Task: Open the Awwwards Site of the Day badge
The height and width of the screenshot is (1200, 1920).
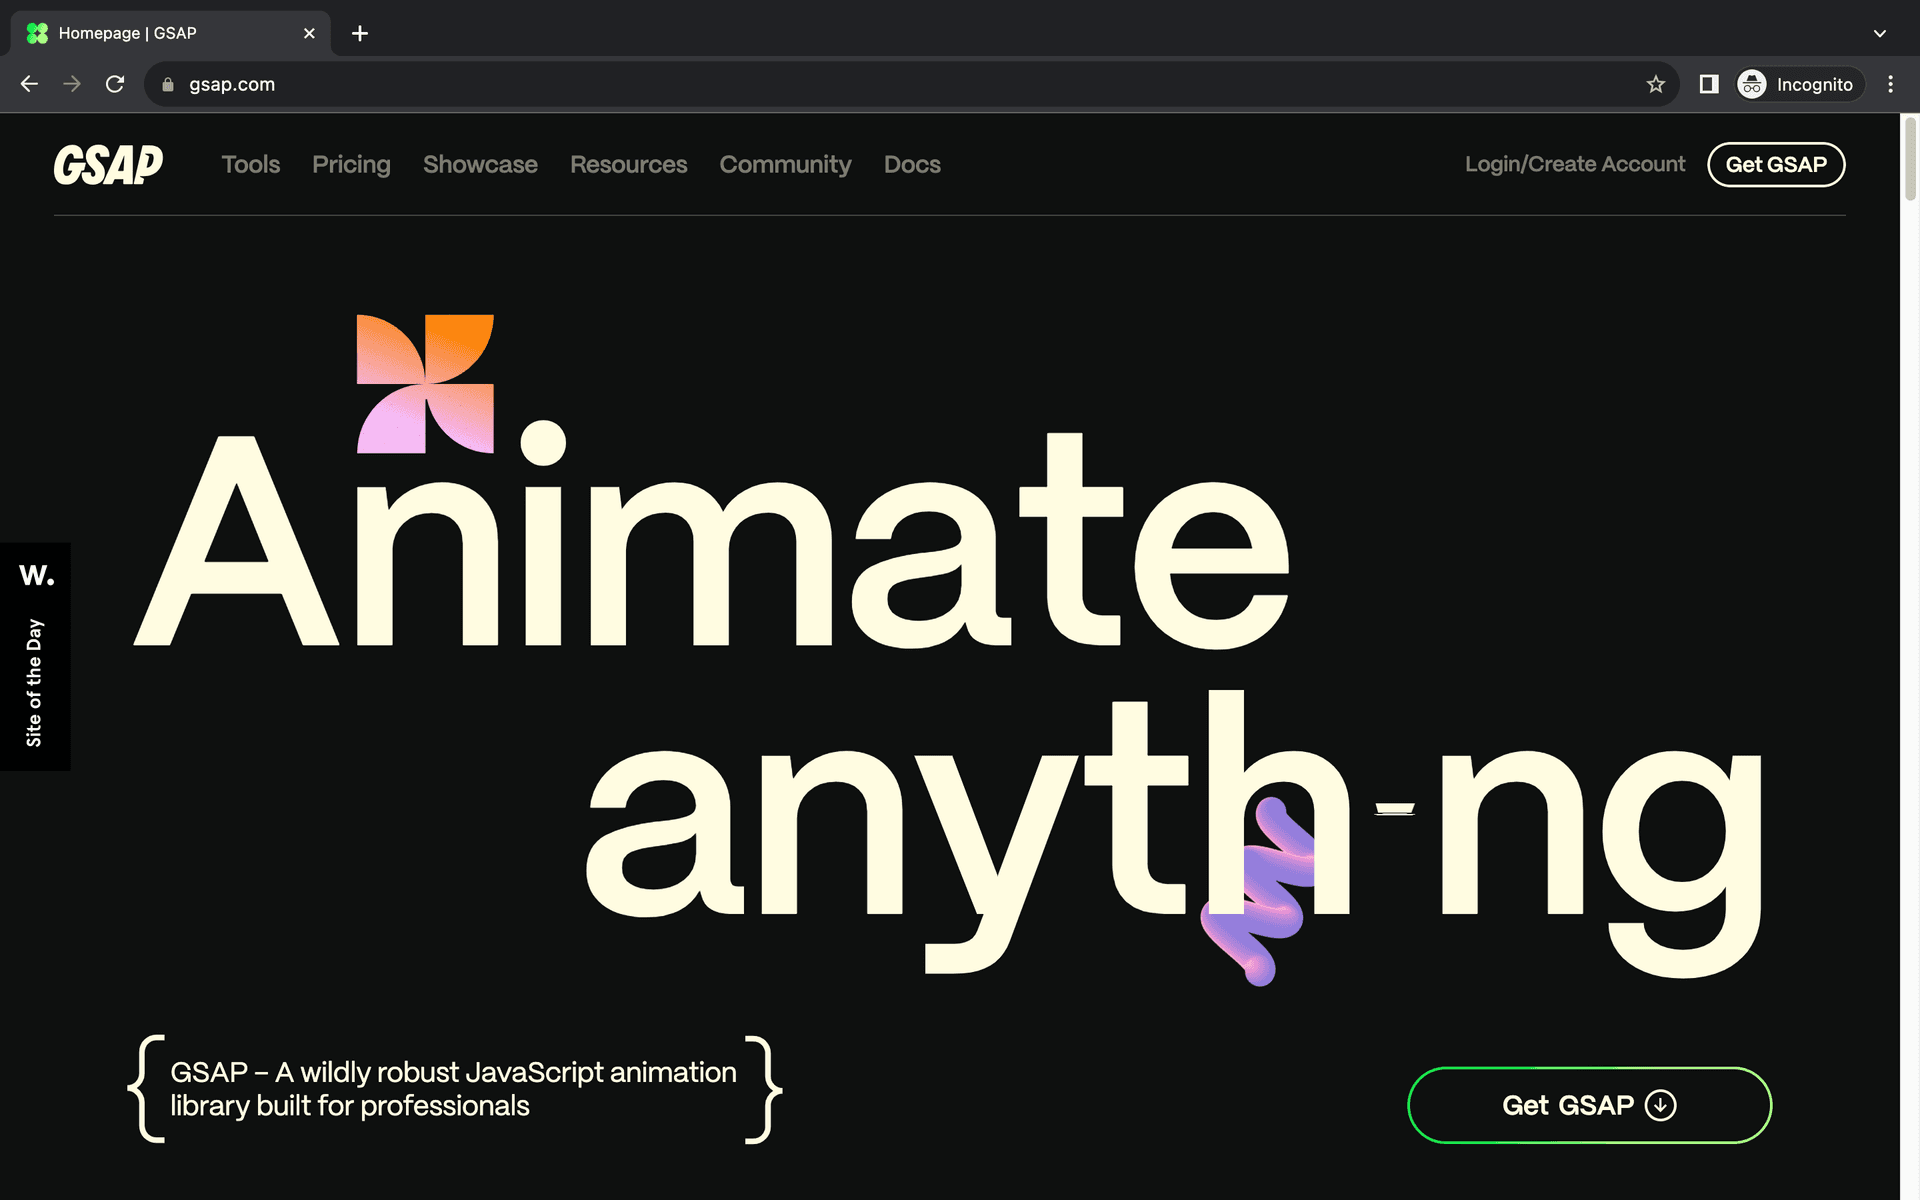Action: [x=35, y=656]
